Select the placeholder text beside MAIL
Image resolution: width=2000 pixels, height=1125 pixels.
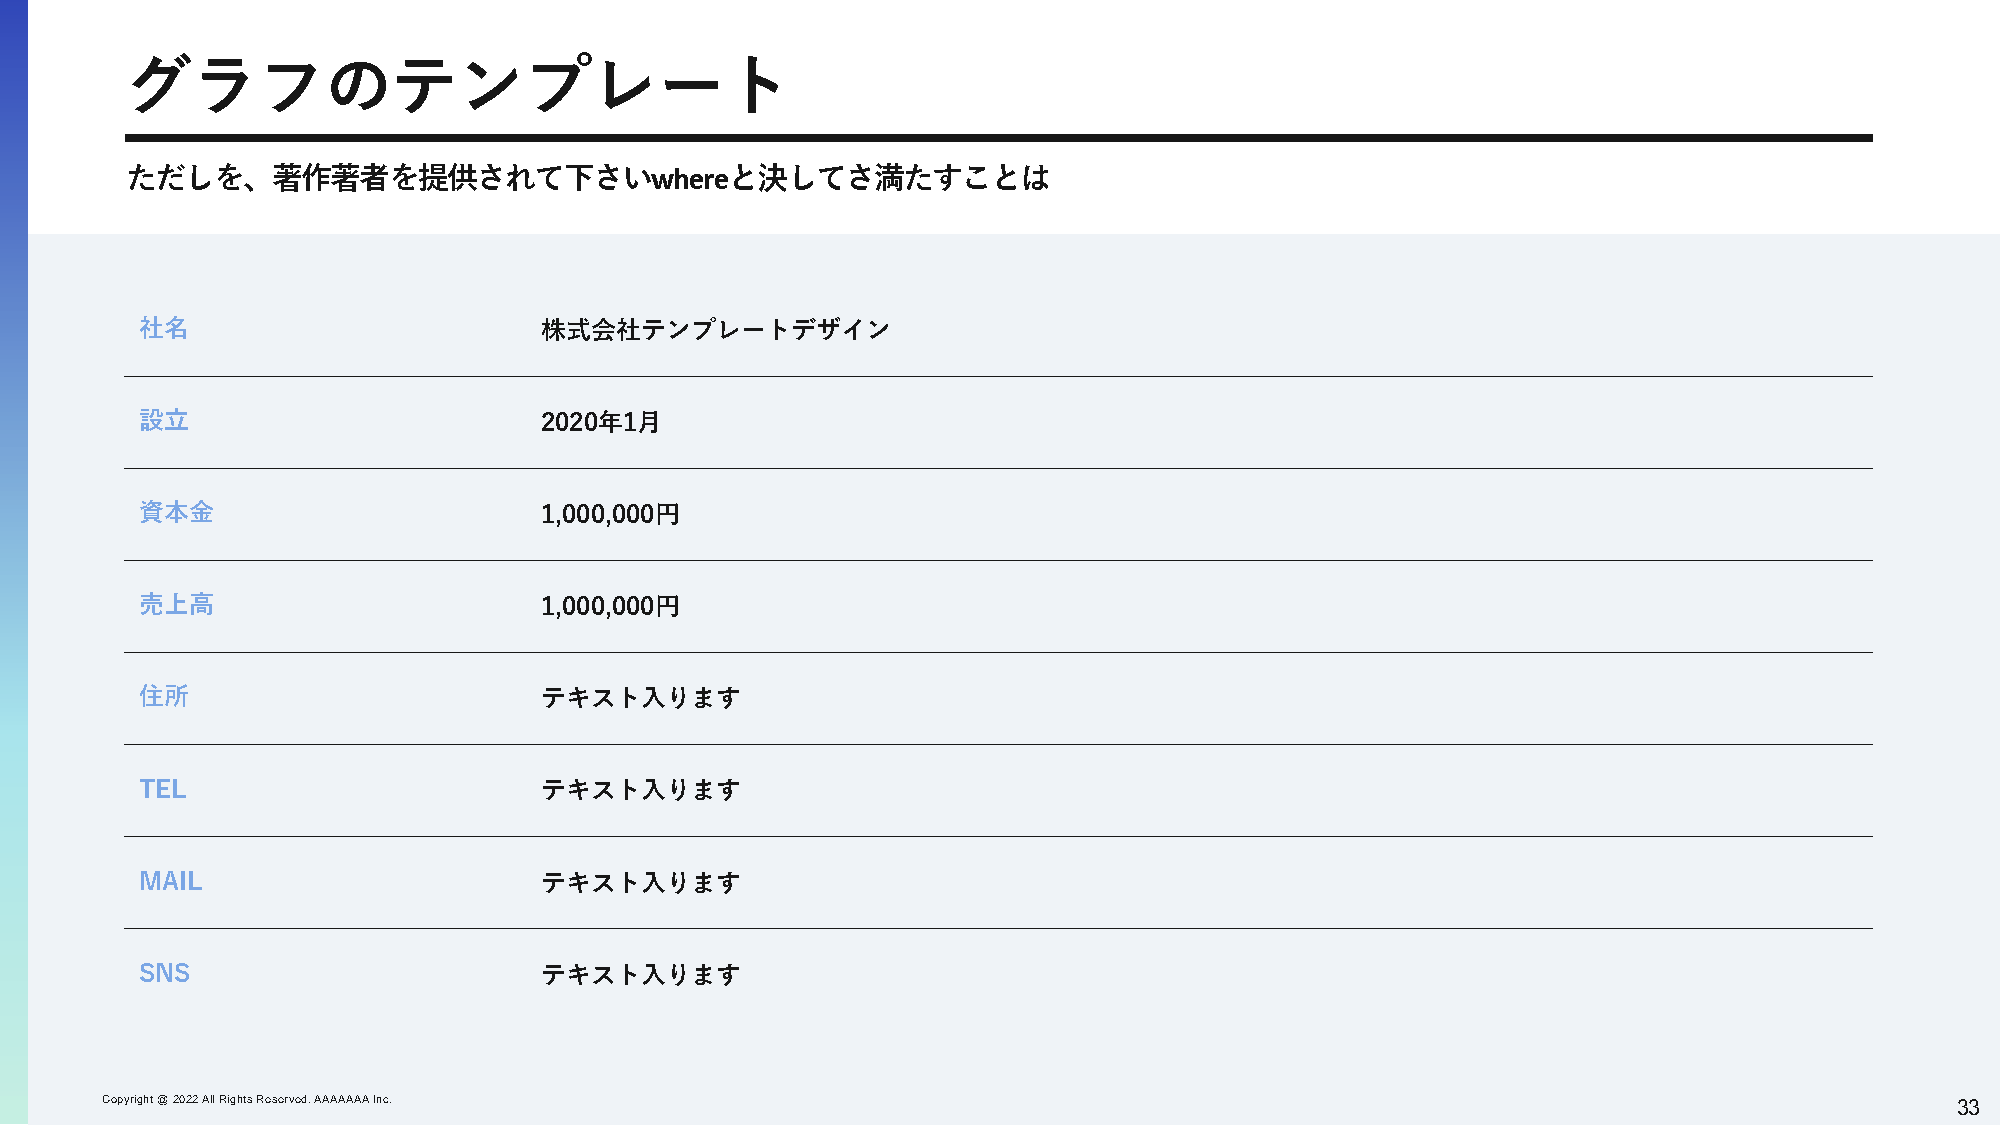(640, 883)
